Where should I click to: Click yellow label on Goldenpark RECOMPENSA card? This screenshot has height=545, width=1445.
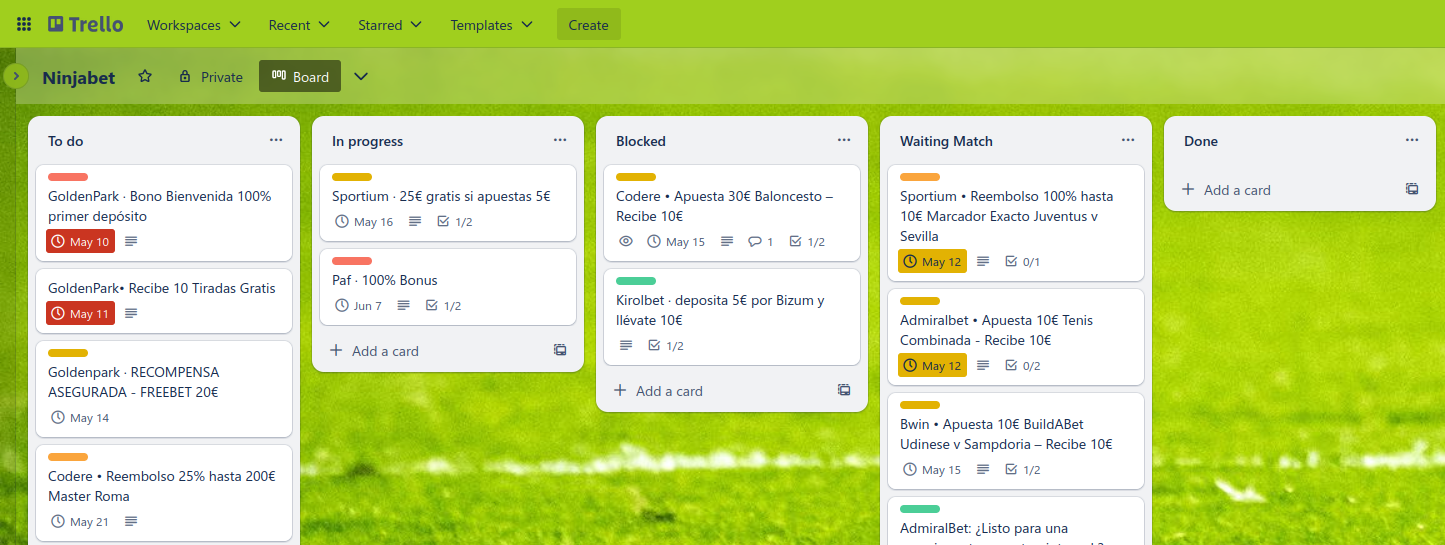(x=68, y=353)
